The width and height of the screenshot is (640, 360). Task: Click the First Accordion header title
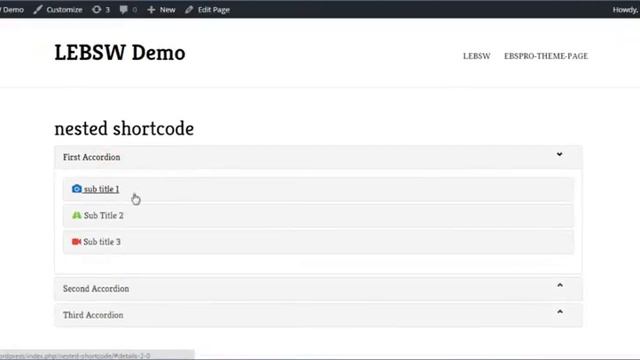coord(91,157)
